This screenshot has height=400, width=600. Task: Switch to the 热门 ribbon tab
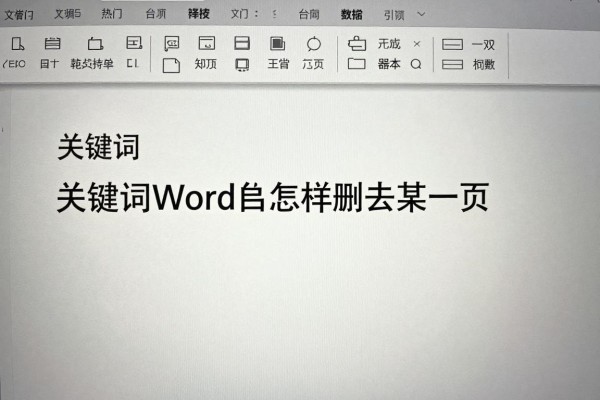pos(112,14)
